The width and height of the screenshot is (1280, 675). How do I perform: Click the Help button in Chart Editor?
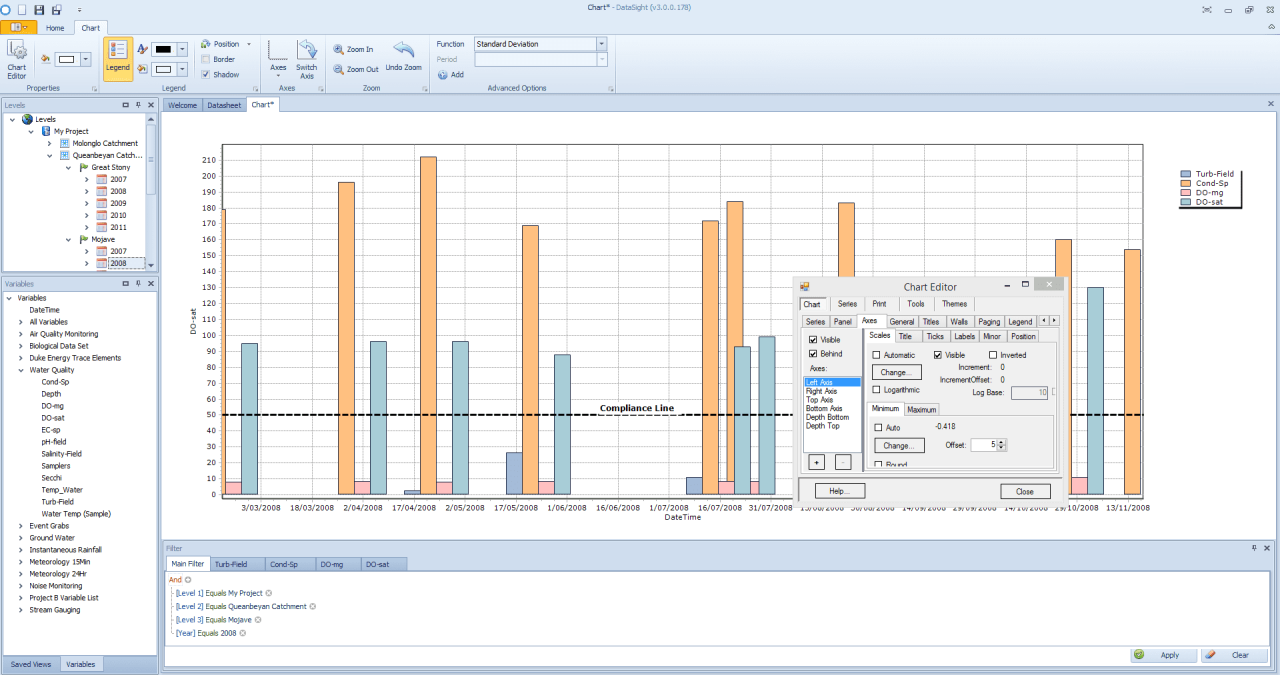pos(838,491)
